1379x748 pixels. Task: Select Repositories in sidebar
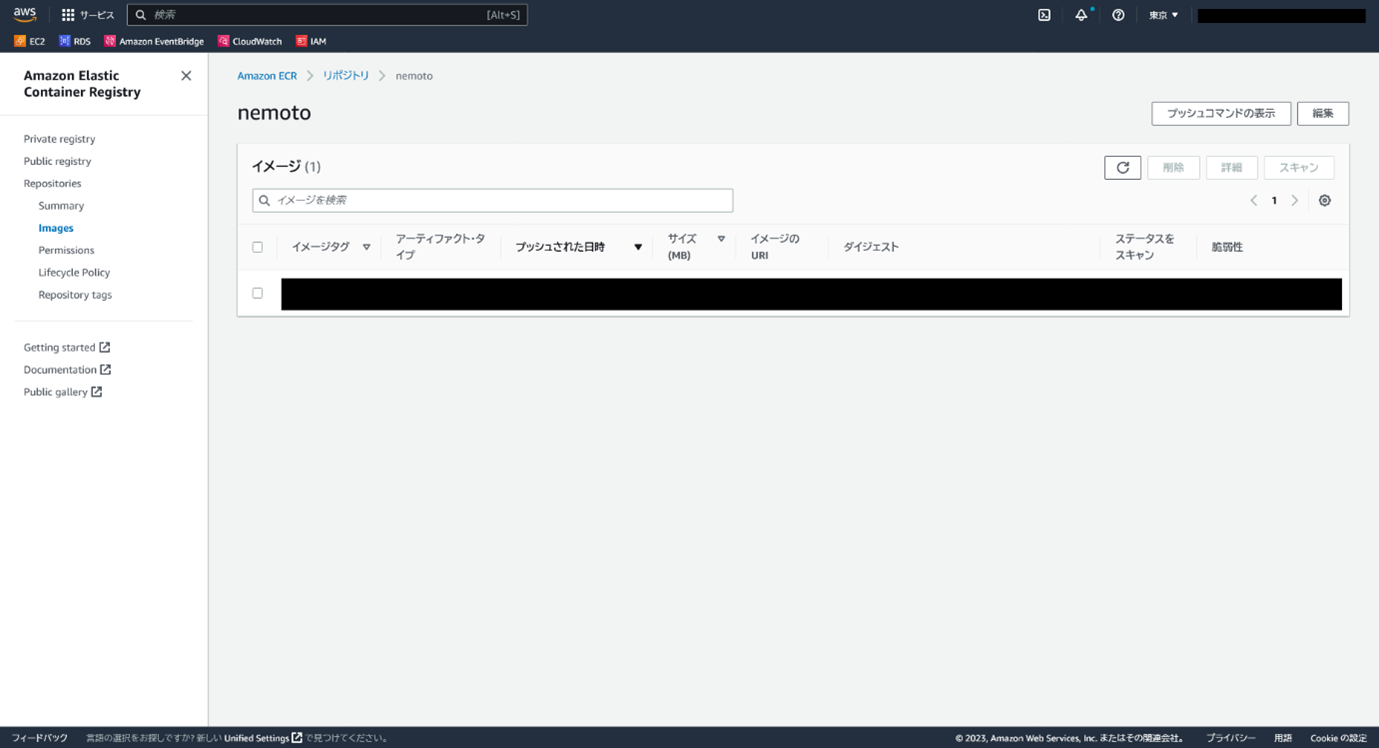pyautogui.click(x=53, y=183)
